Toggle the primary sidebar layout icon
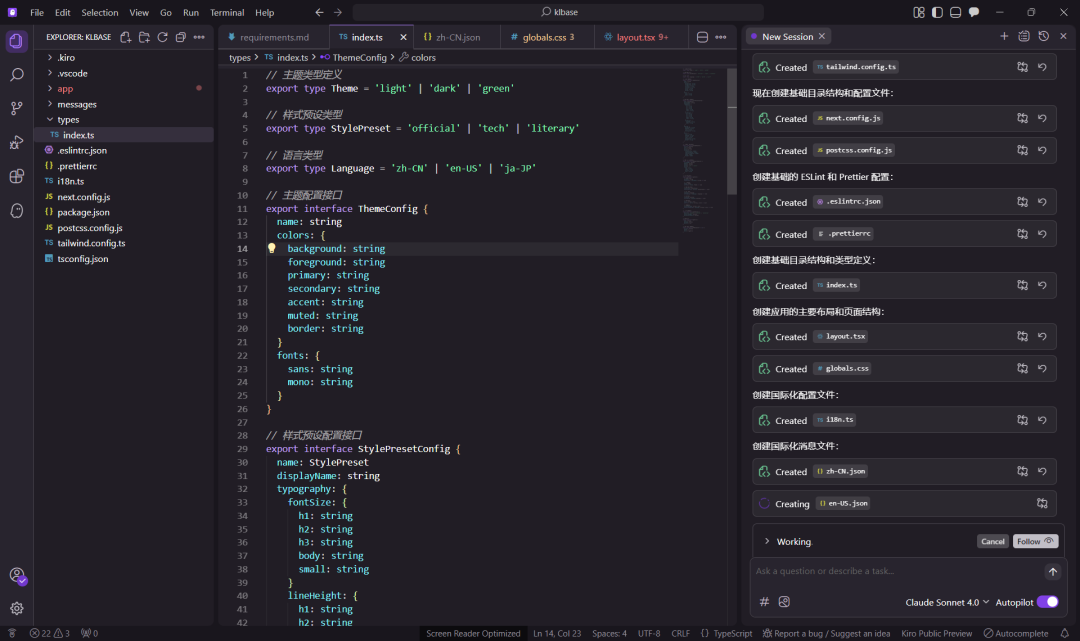Viewport: 1080px width, 641px height. click(937, 12)
